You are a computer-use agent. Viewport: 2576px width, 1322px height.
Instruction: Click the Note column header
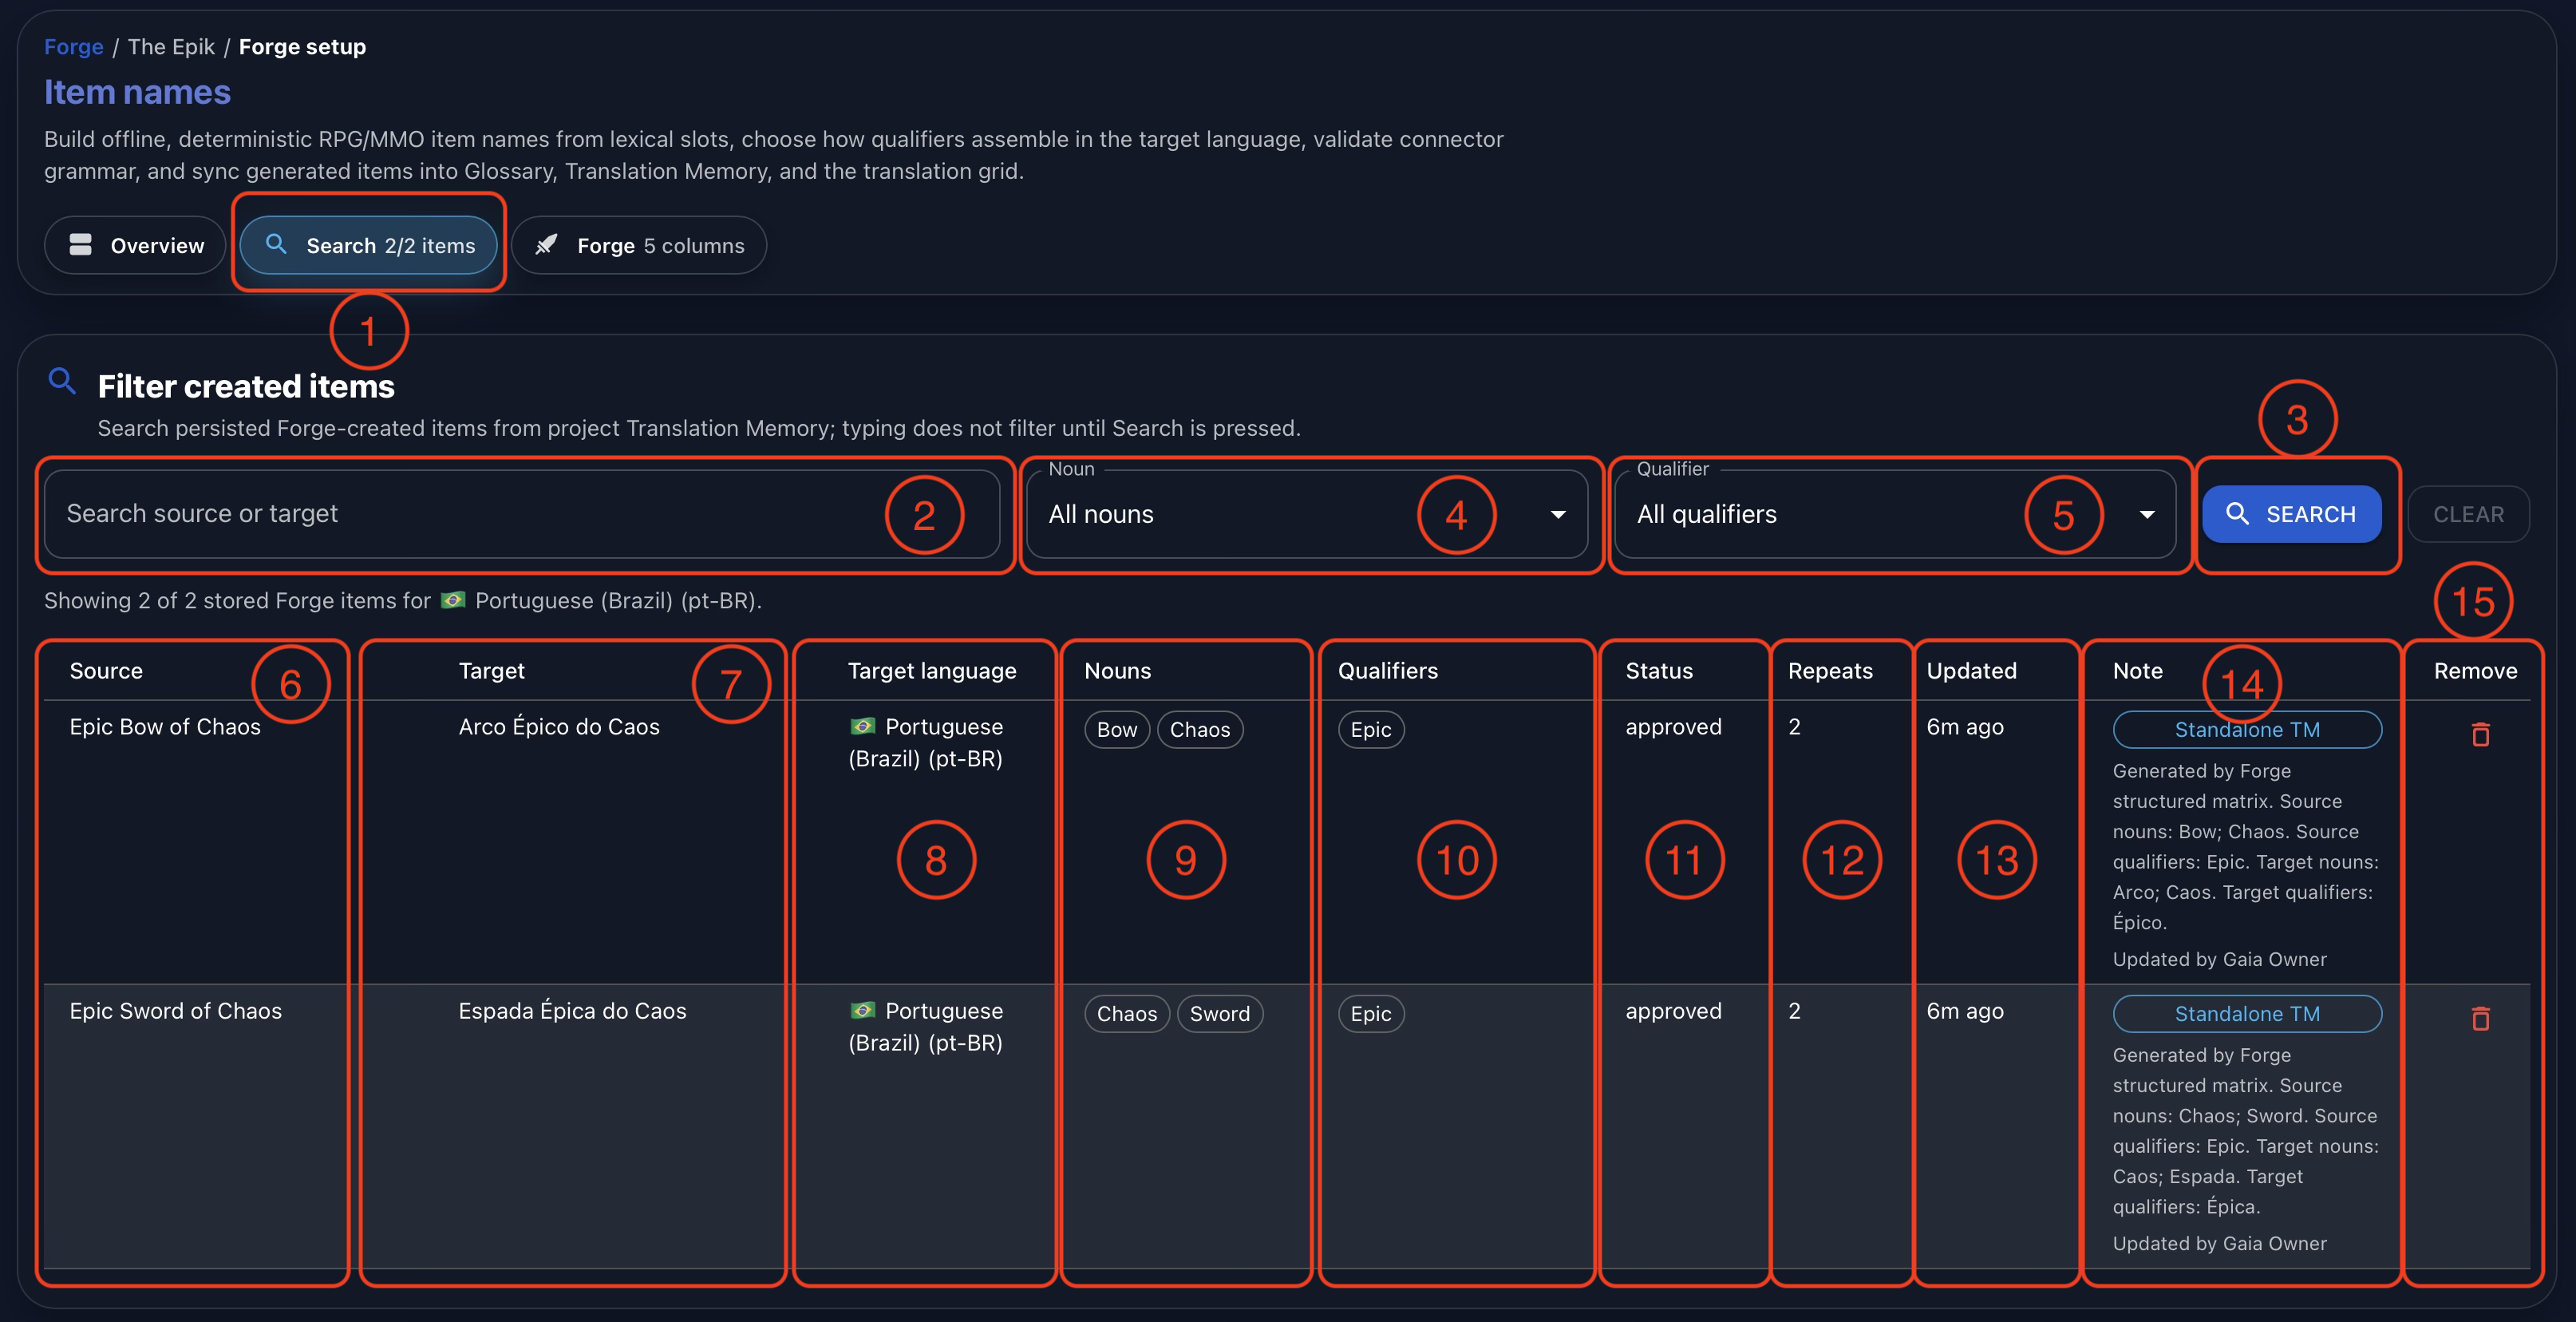(2137, 671)
